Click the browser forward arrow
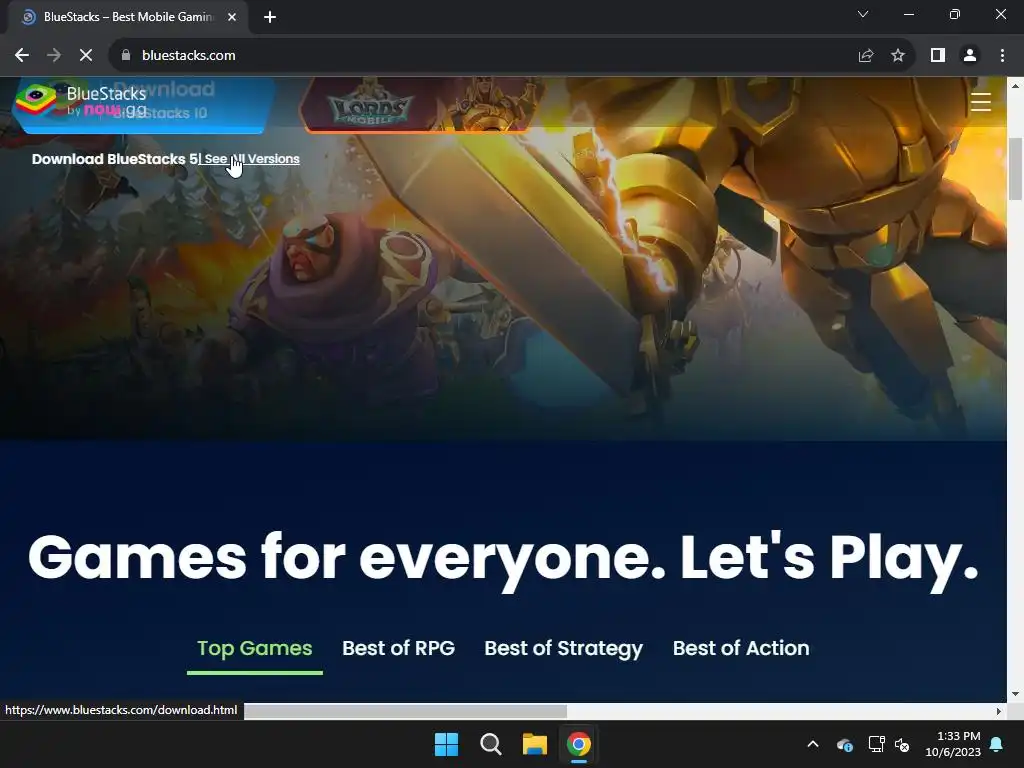The image size is (1024, 768). pos(54,56)
